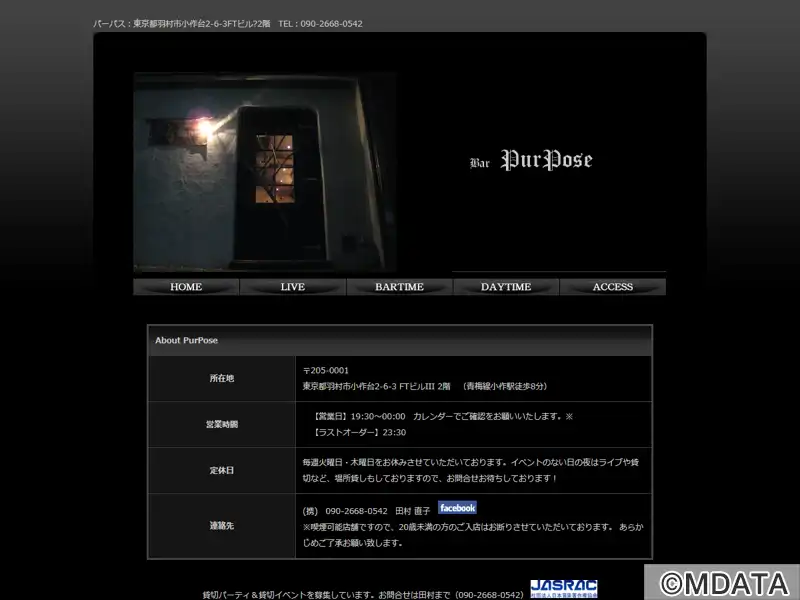Click the ラストオーダー 23:30 text
Viewport: 800px width, 600px height.
pos(359,432)
